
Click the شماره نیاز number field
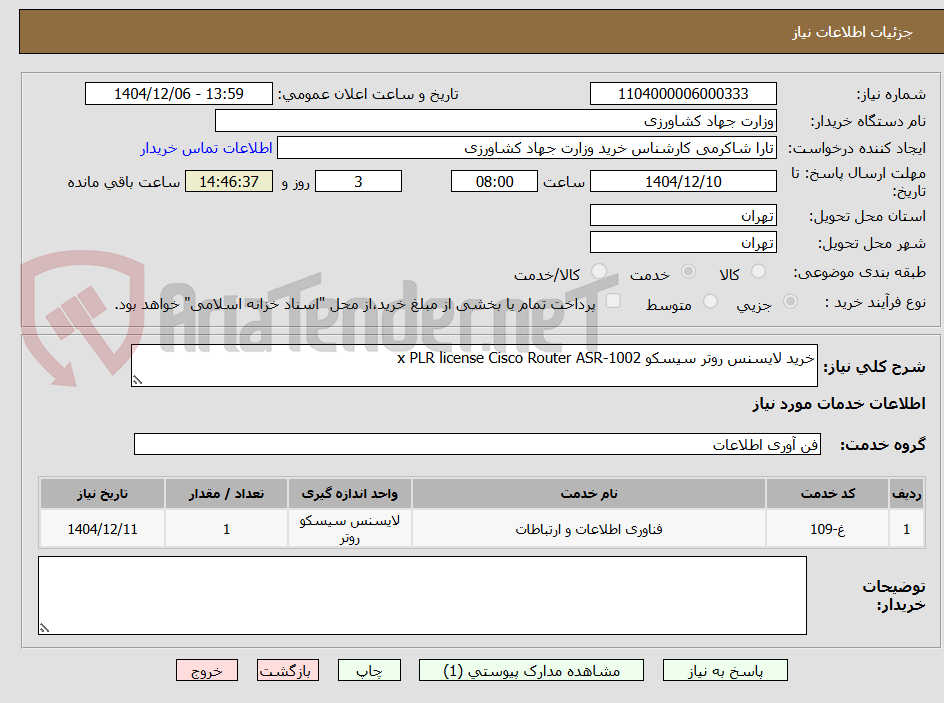point(683,94)
